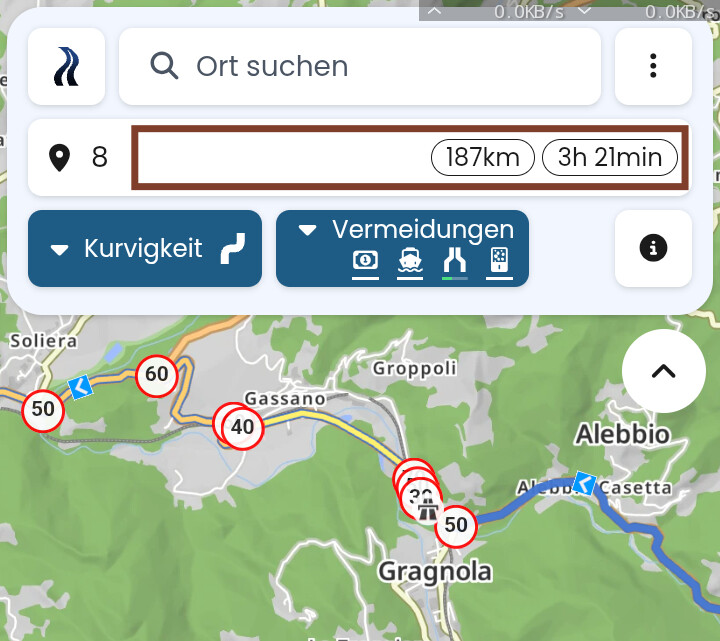
Task: Click the 3h 21min duration badge
Action: pyautogui.click(x=610, y=157)
